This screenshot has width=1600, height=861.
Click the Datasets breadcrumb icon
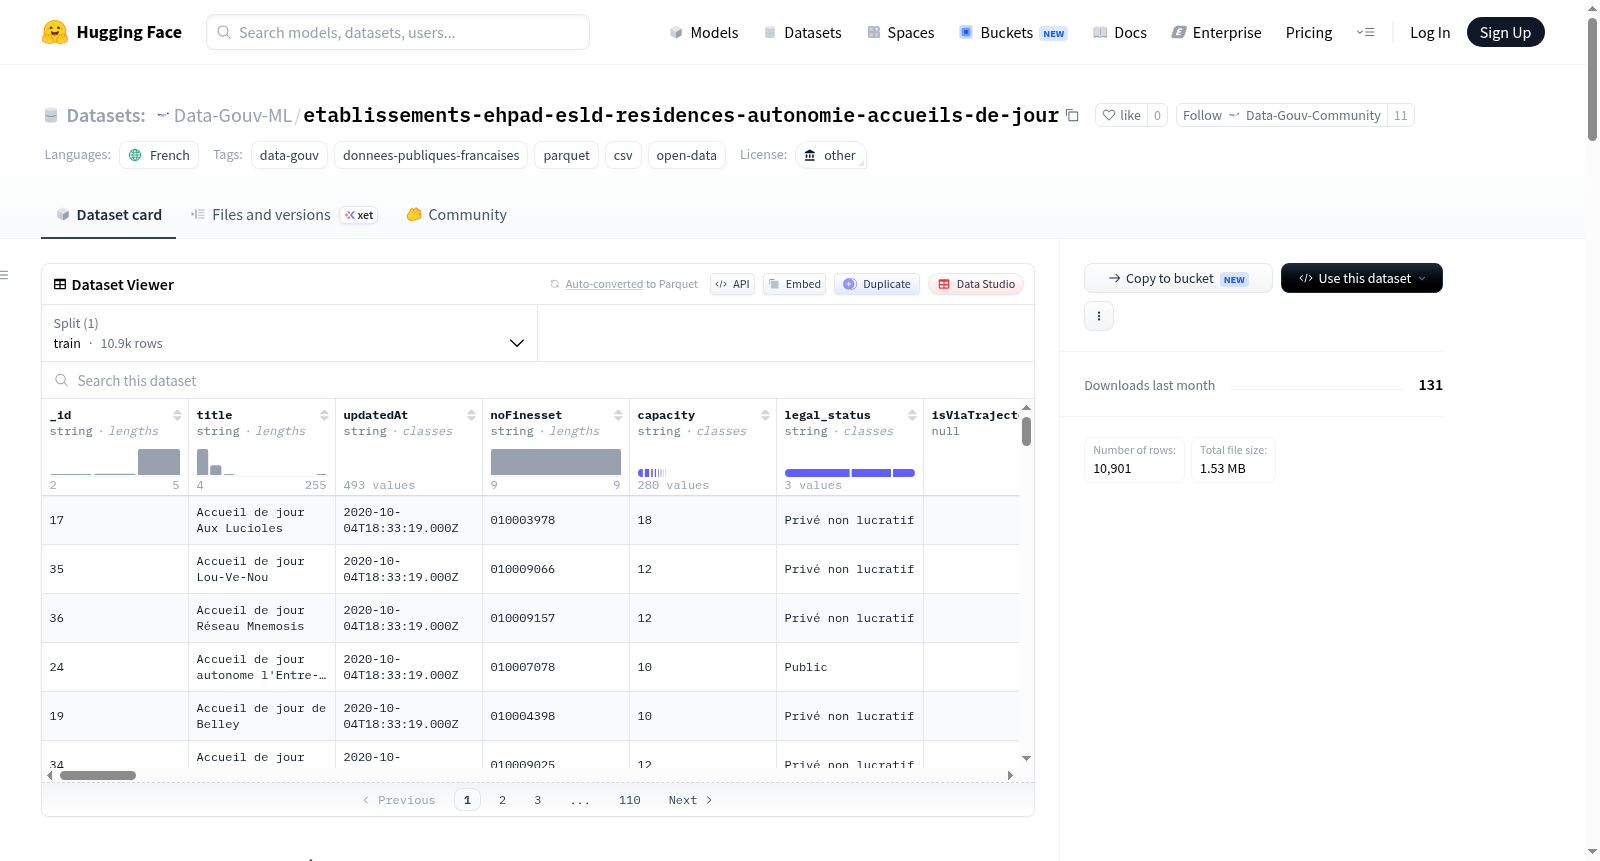point(51,116)
